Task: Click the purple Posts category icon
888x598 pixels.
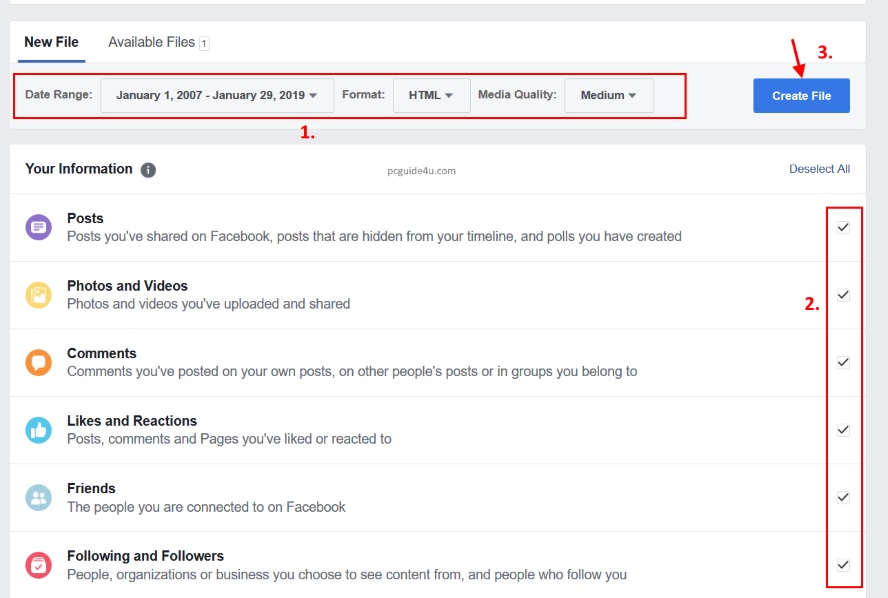Action: click(38, 227)
